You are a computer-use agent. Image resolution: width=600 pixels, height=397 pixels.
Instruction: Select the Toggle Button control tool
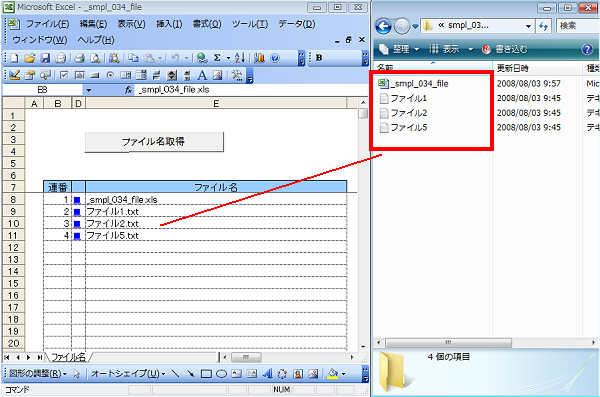click(x=156, y=75)
